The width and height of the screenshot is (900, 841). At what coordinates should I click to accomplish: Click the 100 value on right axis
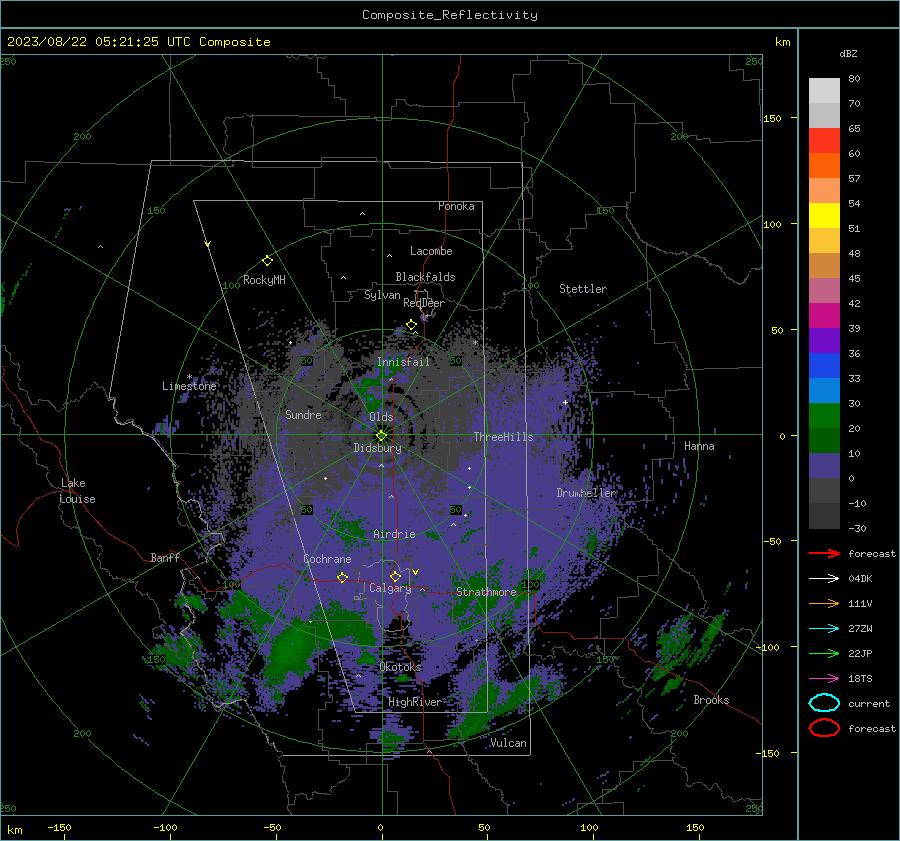(x=772, y=224)
